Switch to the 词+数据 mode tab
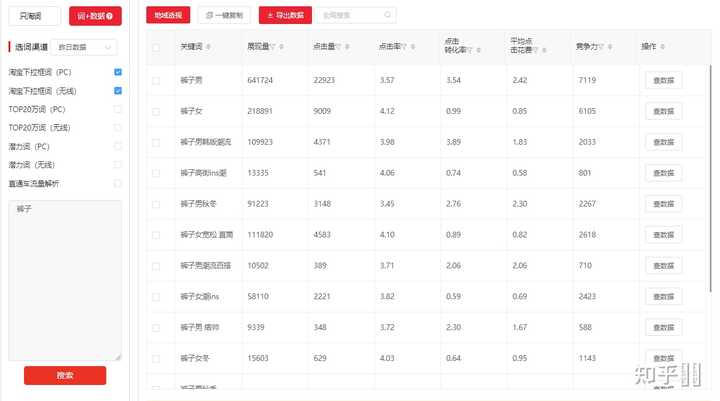 (95, 16)
